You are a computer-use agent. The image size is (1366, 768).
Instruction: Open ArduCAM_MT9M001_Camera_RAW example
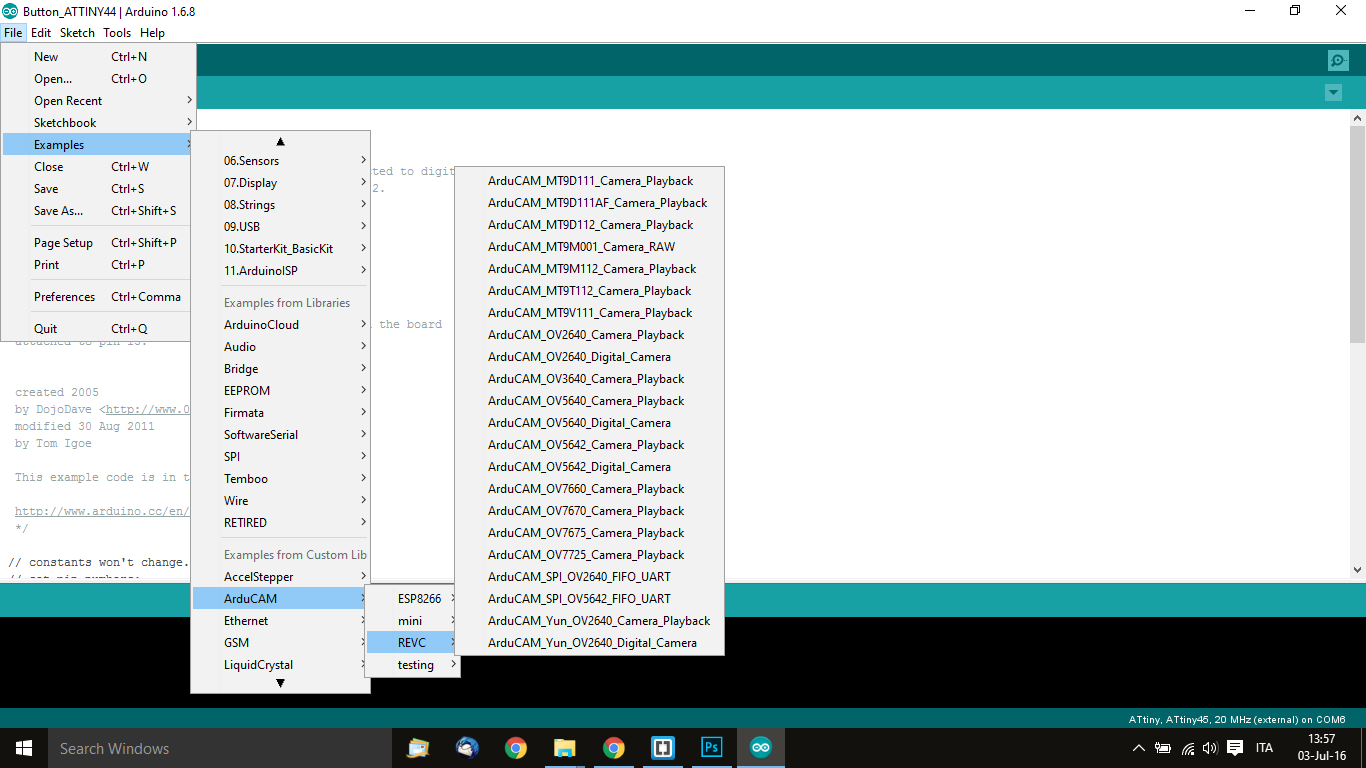click(589, 247)
